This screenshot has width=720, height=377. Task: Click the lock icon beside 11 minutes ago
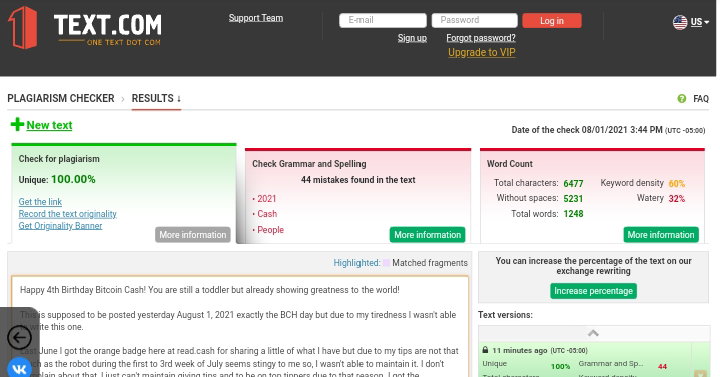point(485,350)
